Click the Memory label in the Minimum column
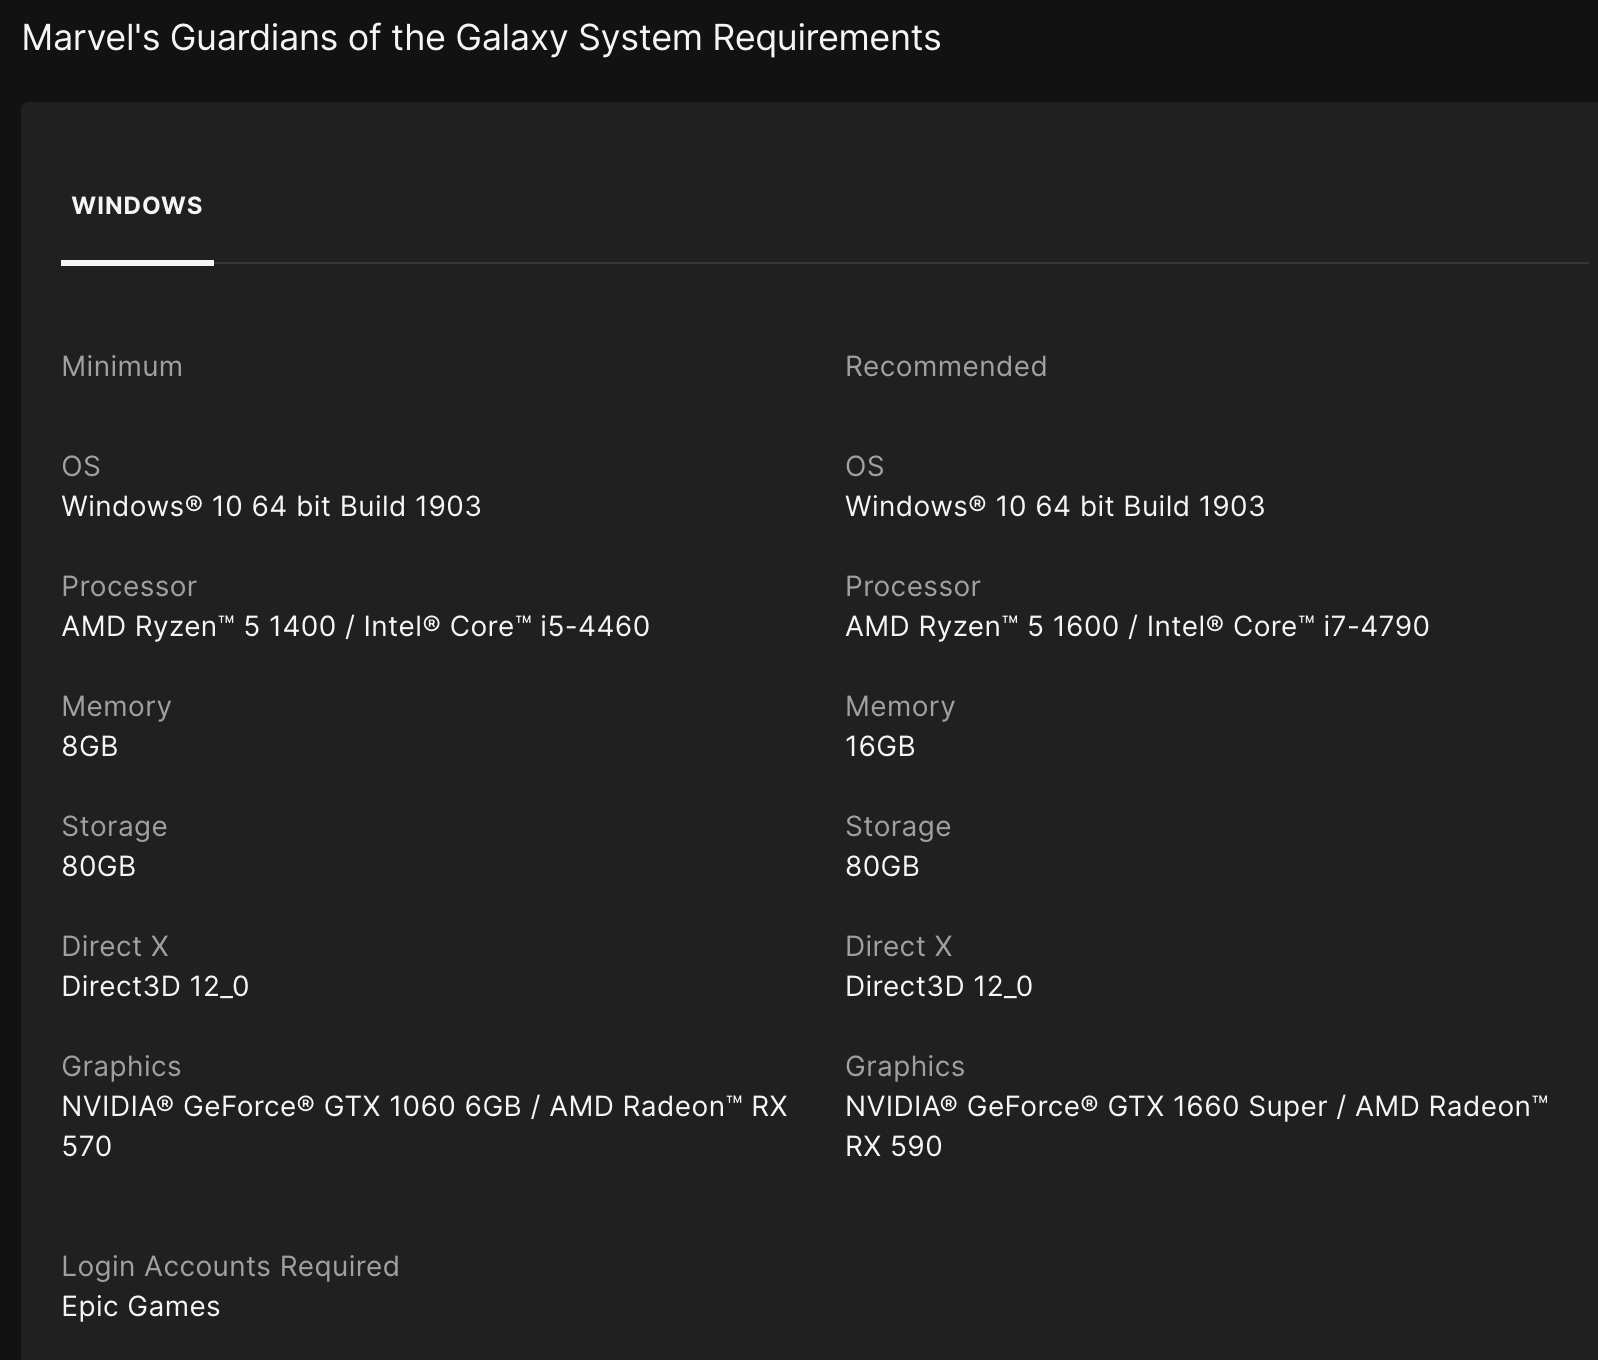1598x1360 pixels. (x=116, y=706)
